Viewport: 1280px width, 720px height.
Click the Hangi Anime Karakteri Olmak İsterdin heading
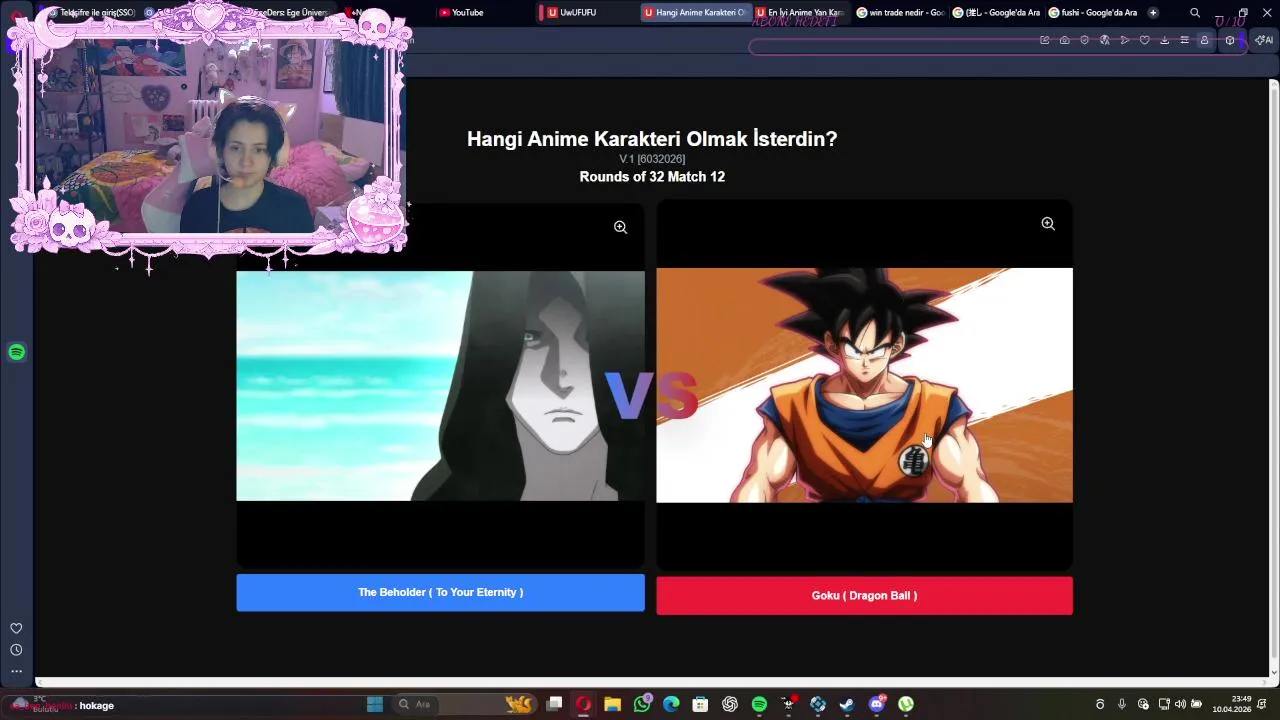(x=652, y=139)
